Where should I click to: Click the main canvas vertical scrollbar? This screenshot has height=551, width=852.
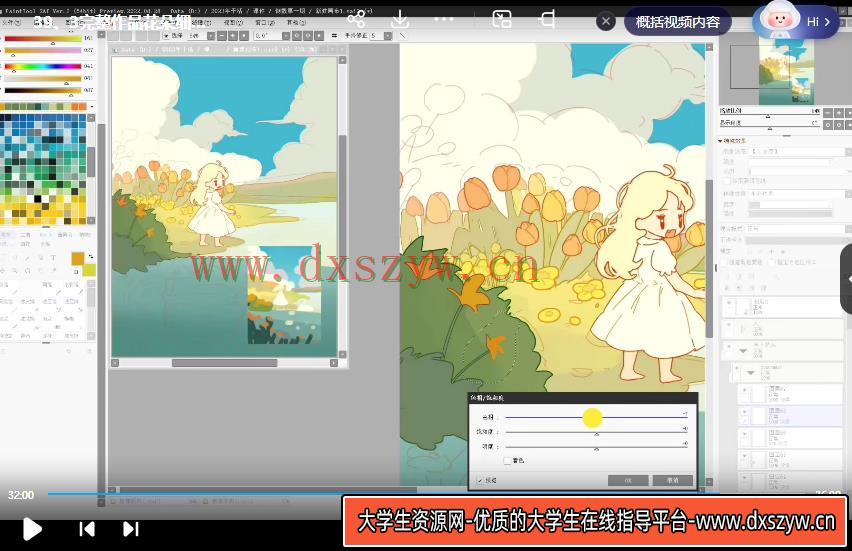point(709,258)
